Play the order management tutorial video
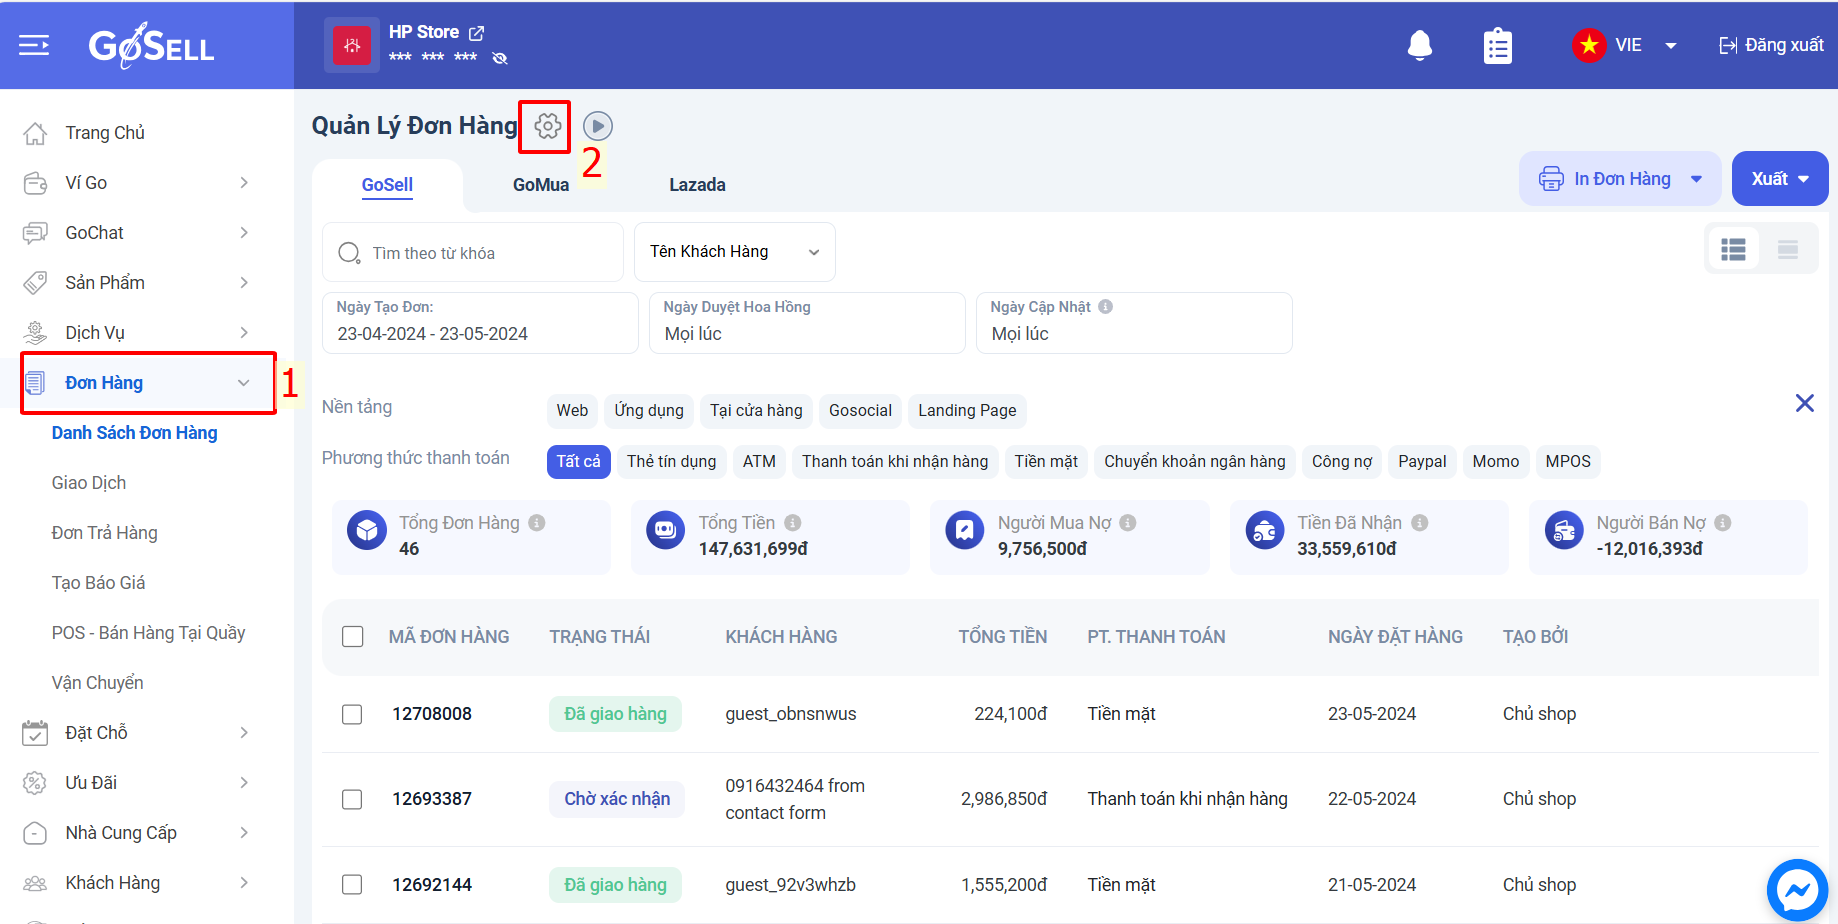1838x924 pixels. pyautogui.click(x=598, y=126)
